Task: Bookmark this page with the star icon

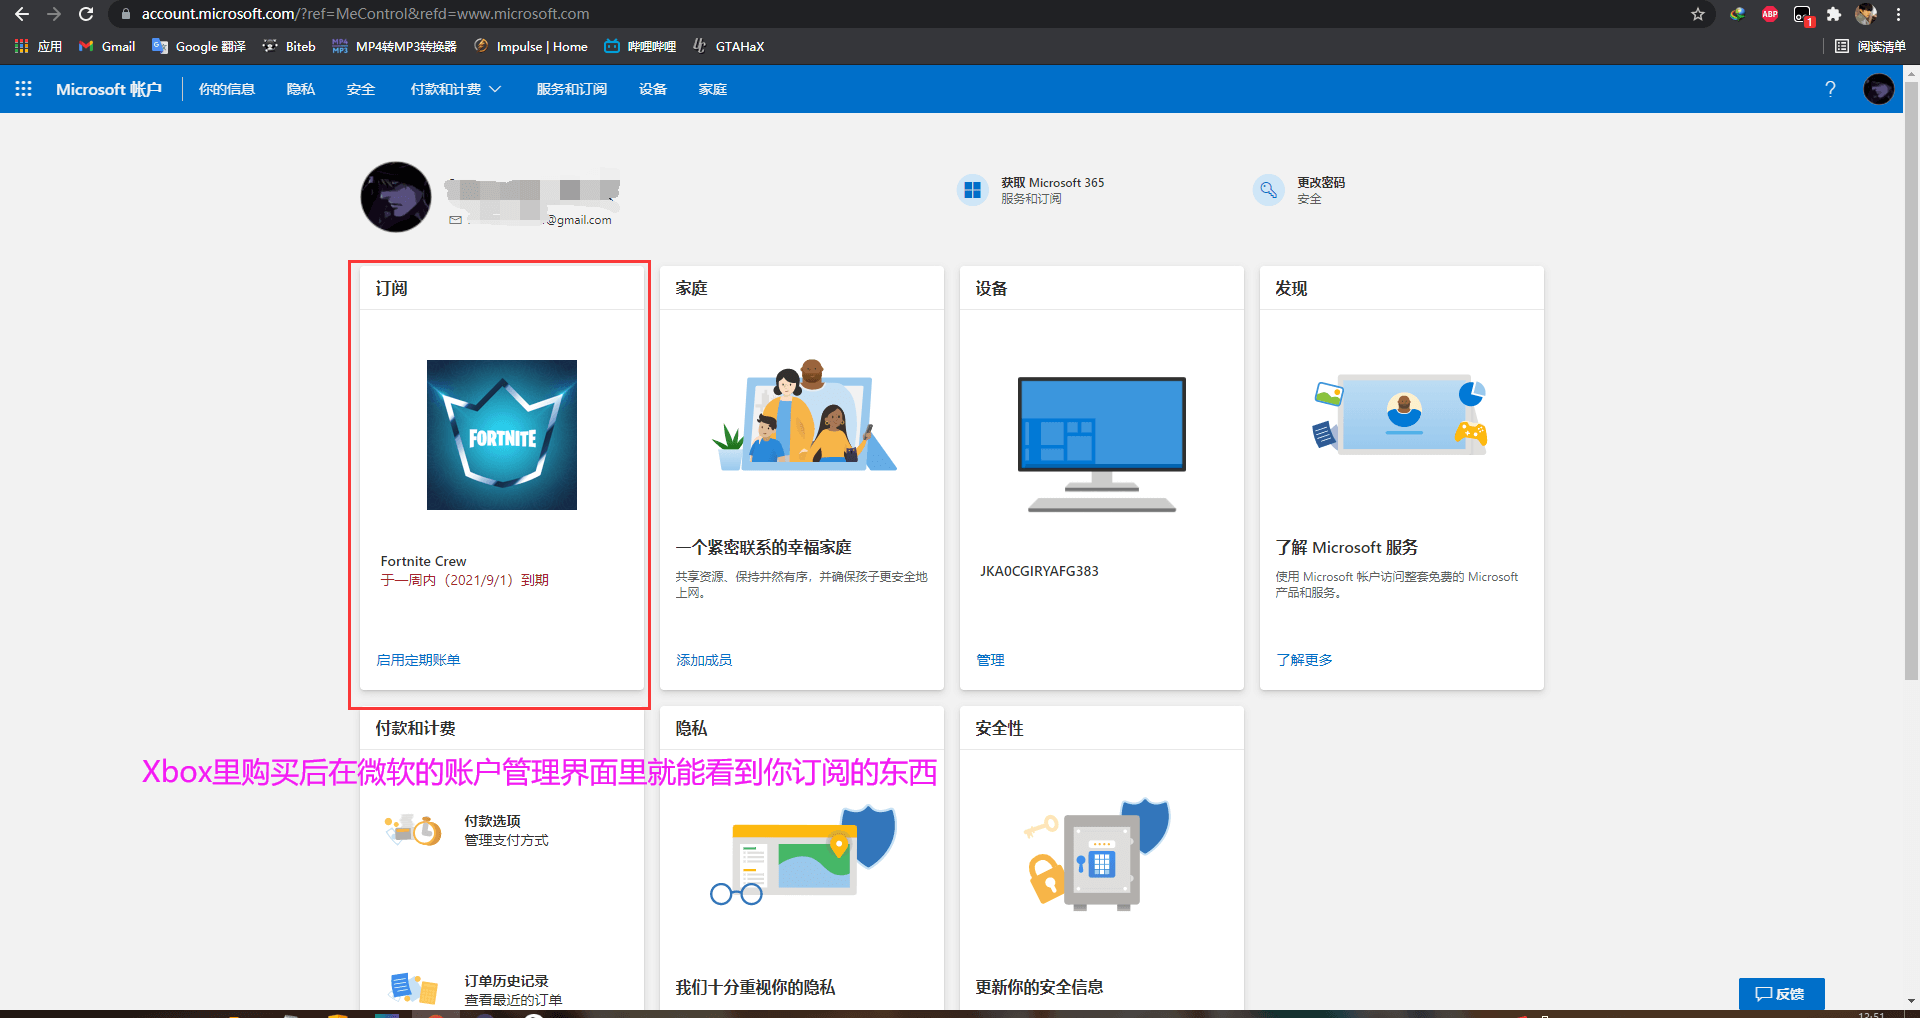Action: tap(1698, 14)
